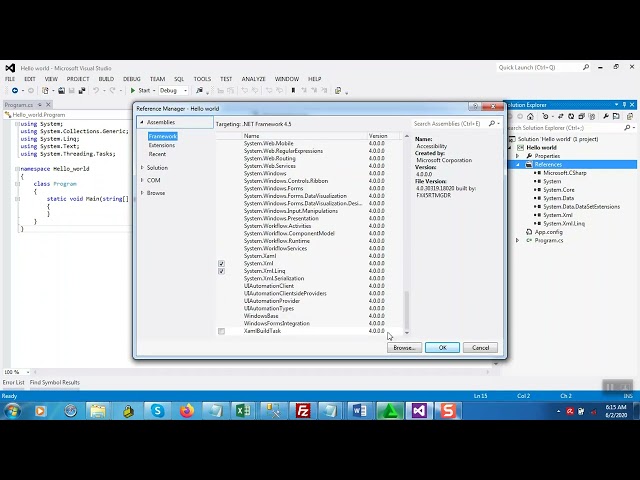The width and height of the screenshot is (640, 480).
Task: Click the assemblies list vertical scrollbar thumb
Action: pos(407,309)
